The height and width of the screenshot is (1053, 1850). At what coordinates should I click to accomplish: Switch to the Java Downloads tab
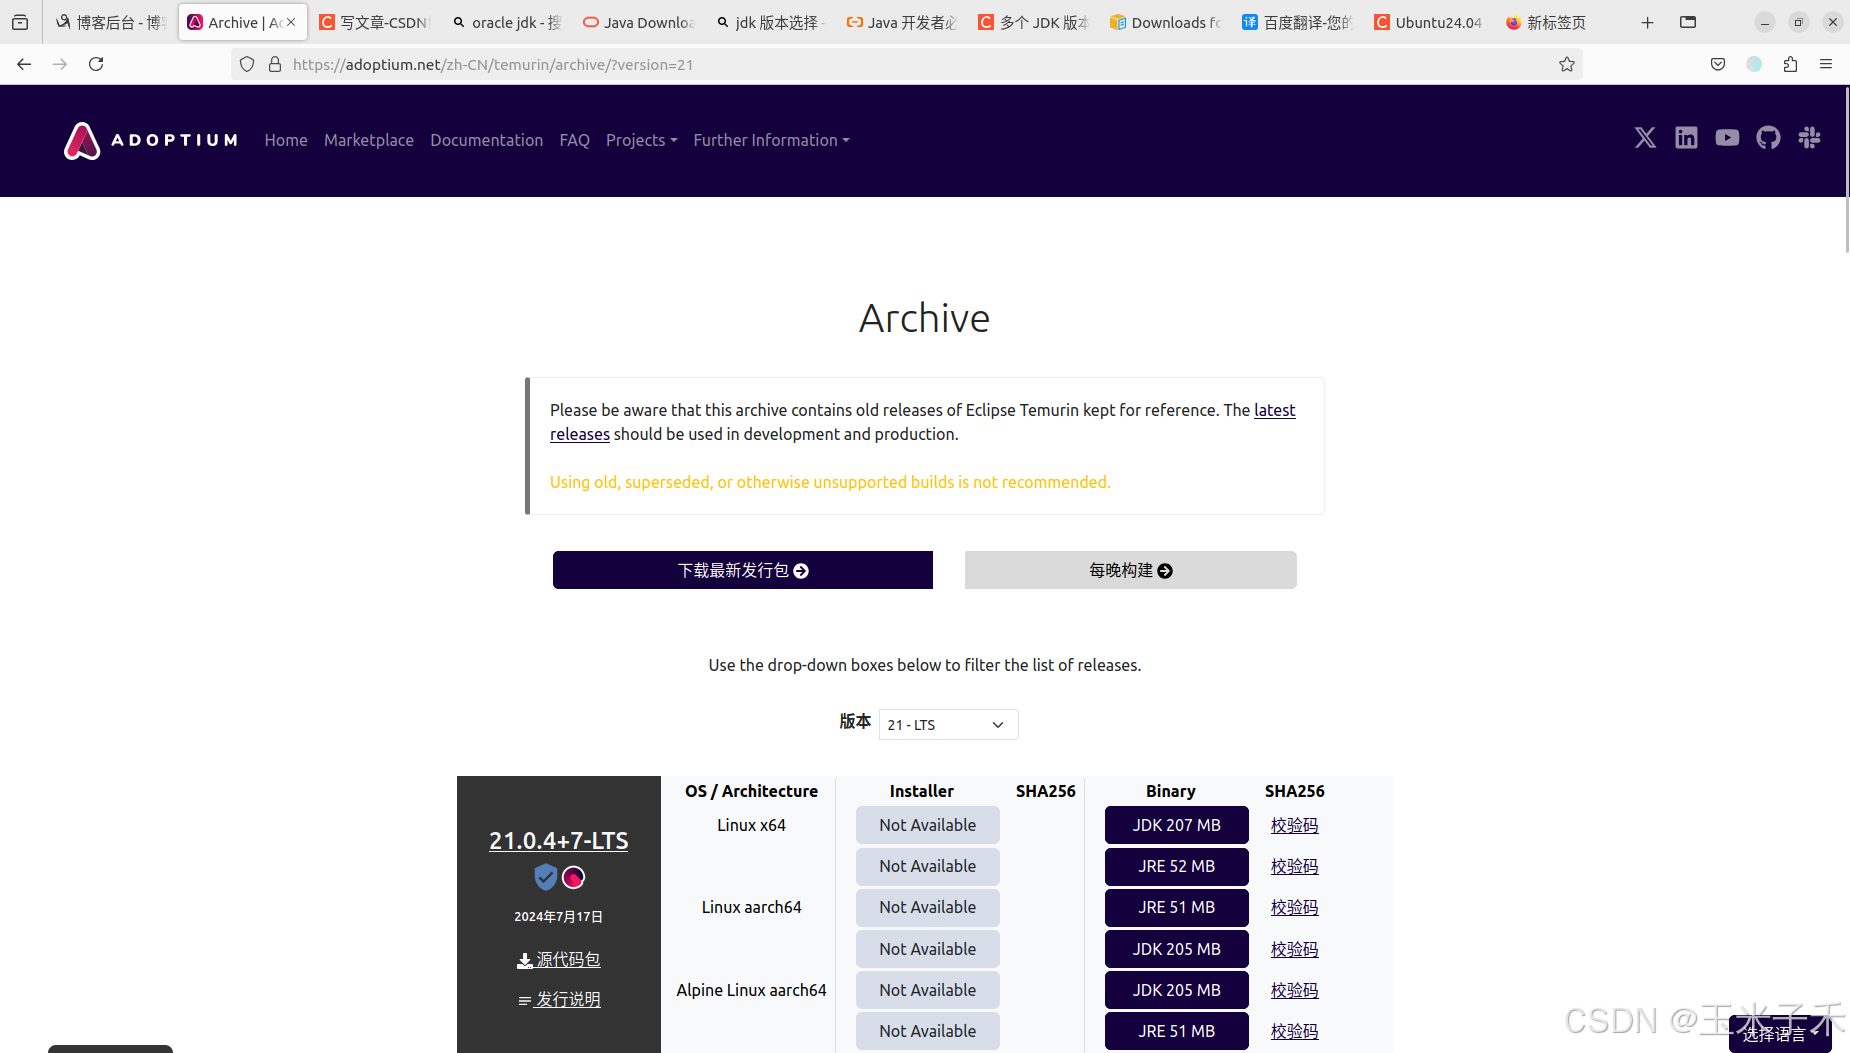(638, 22)
